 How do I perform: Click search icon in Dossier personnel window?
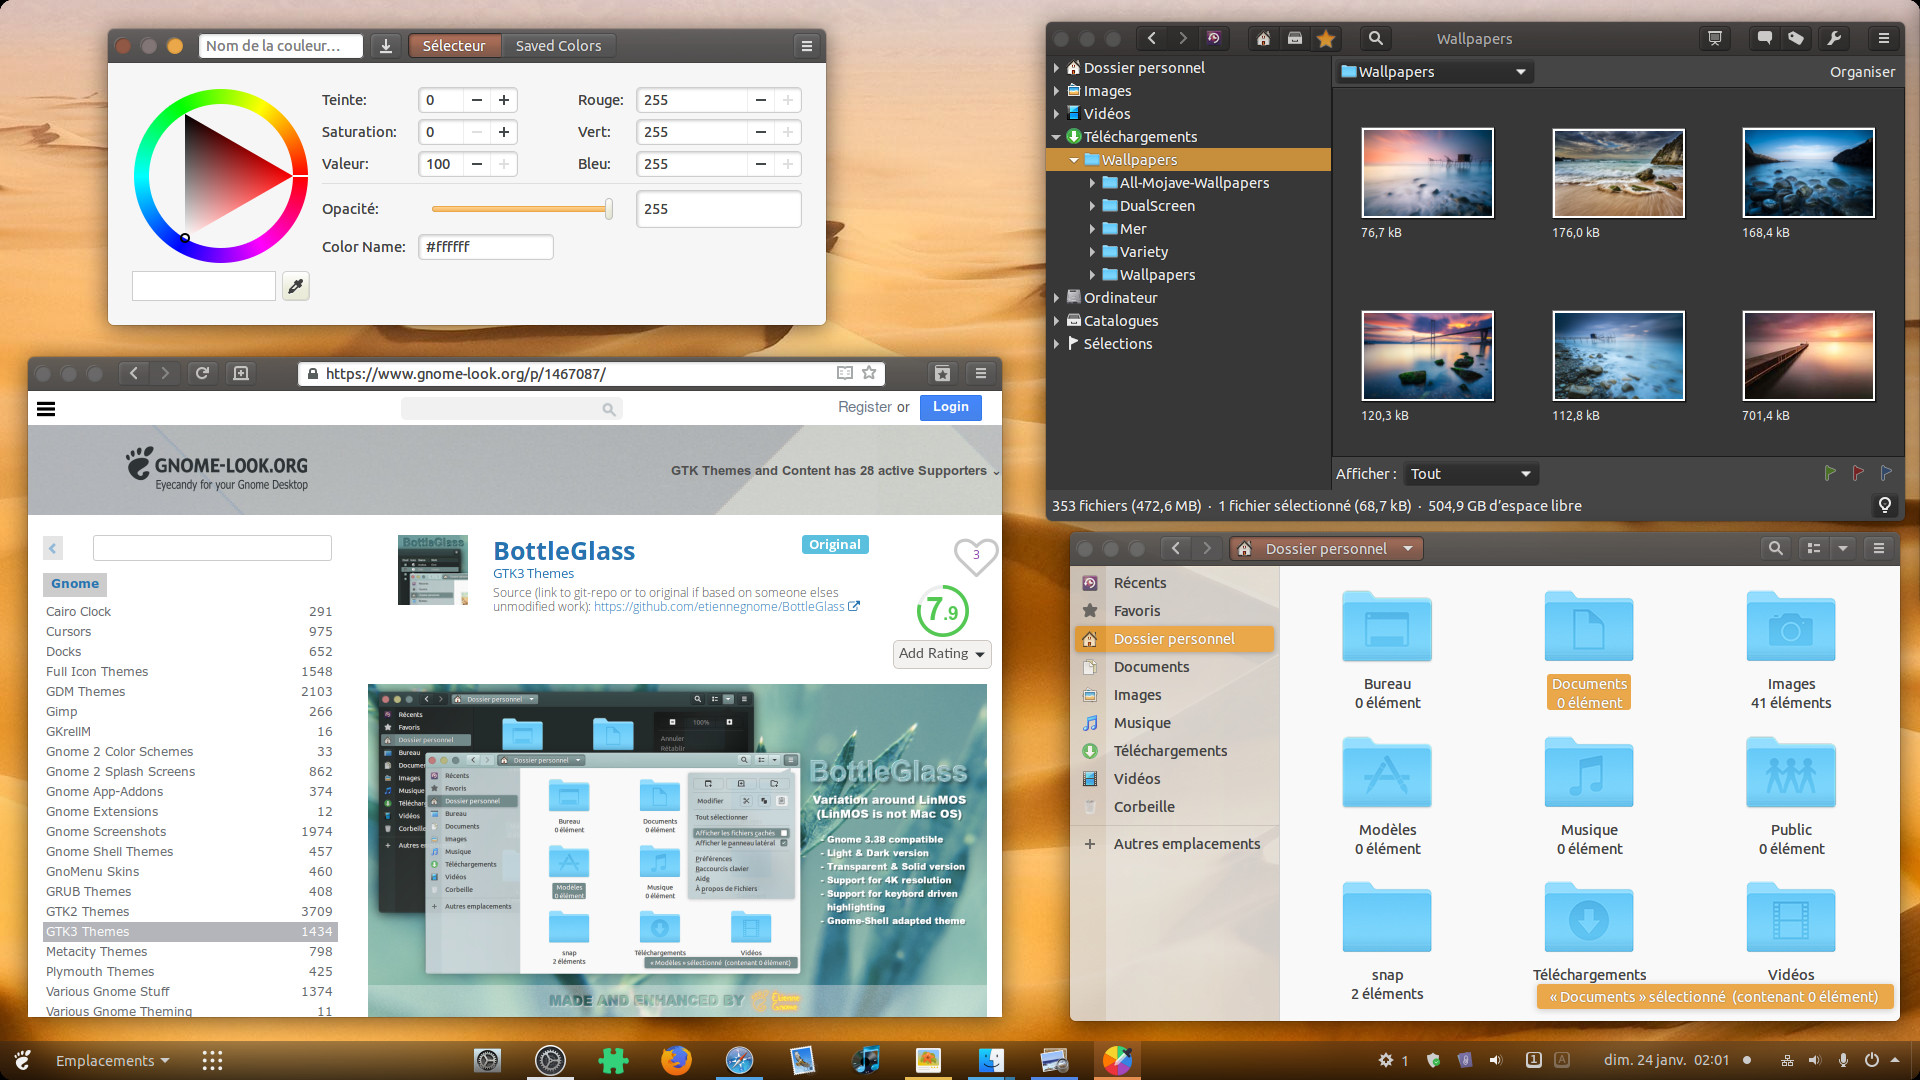(x=1775, y=548)
